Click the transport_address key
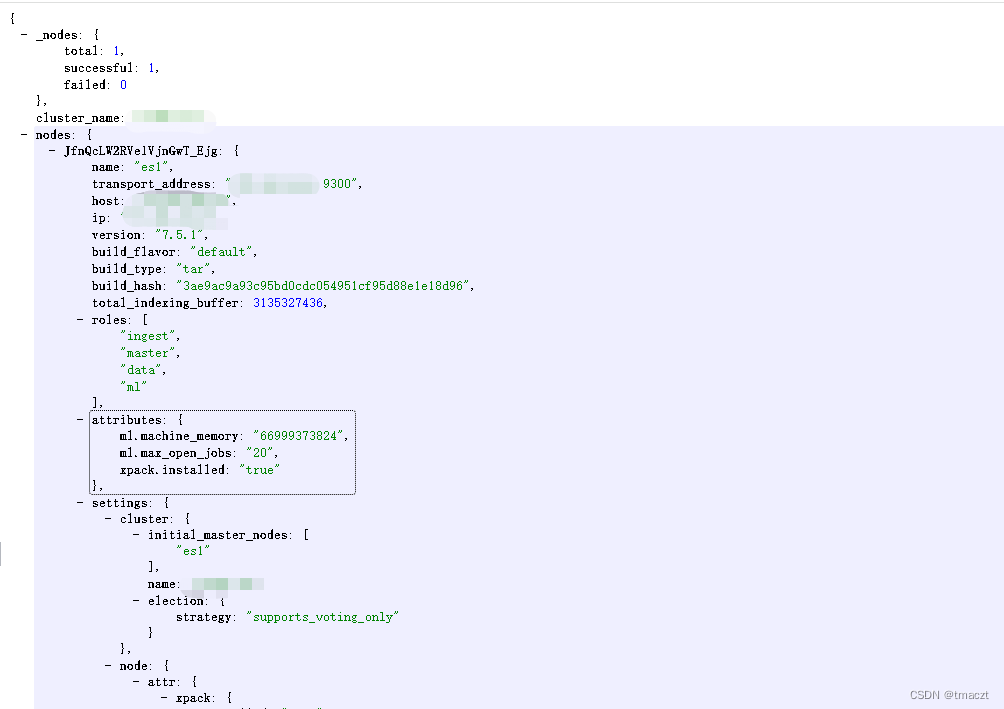Screen dimensions: 1004x709 click(x=151, y=184)
